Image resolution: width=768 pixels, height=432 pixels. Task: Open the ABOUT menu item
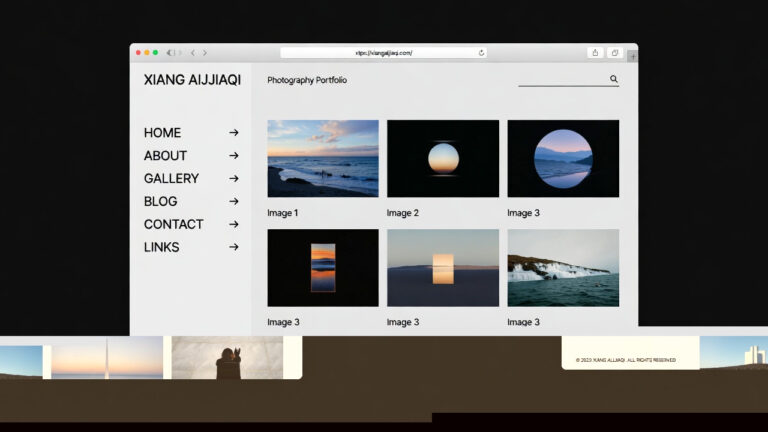tap(165, 156)
